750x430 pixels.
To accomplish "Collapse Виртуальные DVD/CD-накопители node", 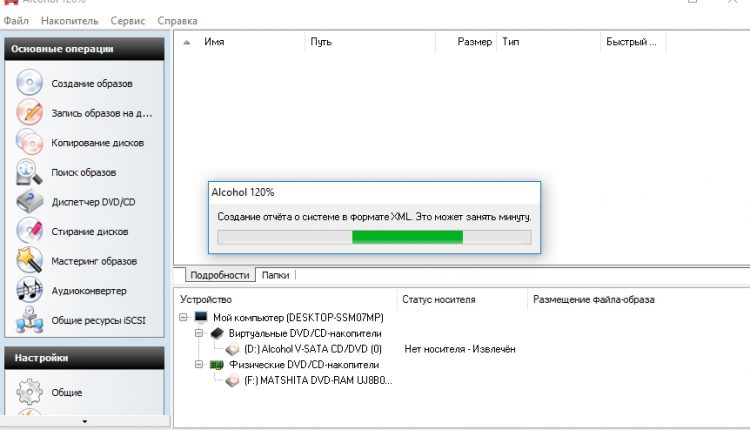I will click(199, 333).
